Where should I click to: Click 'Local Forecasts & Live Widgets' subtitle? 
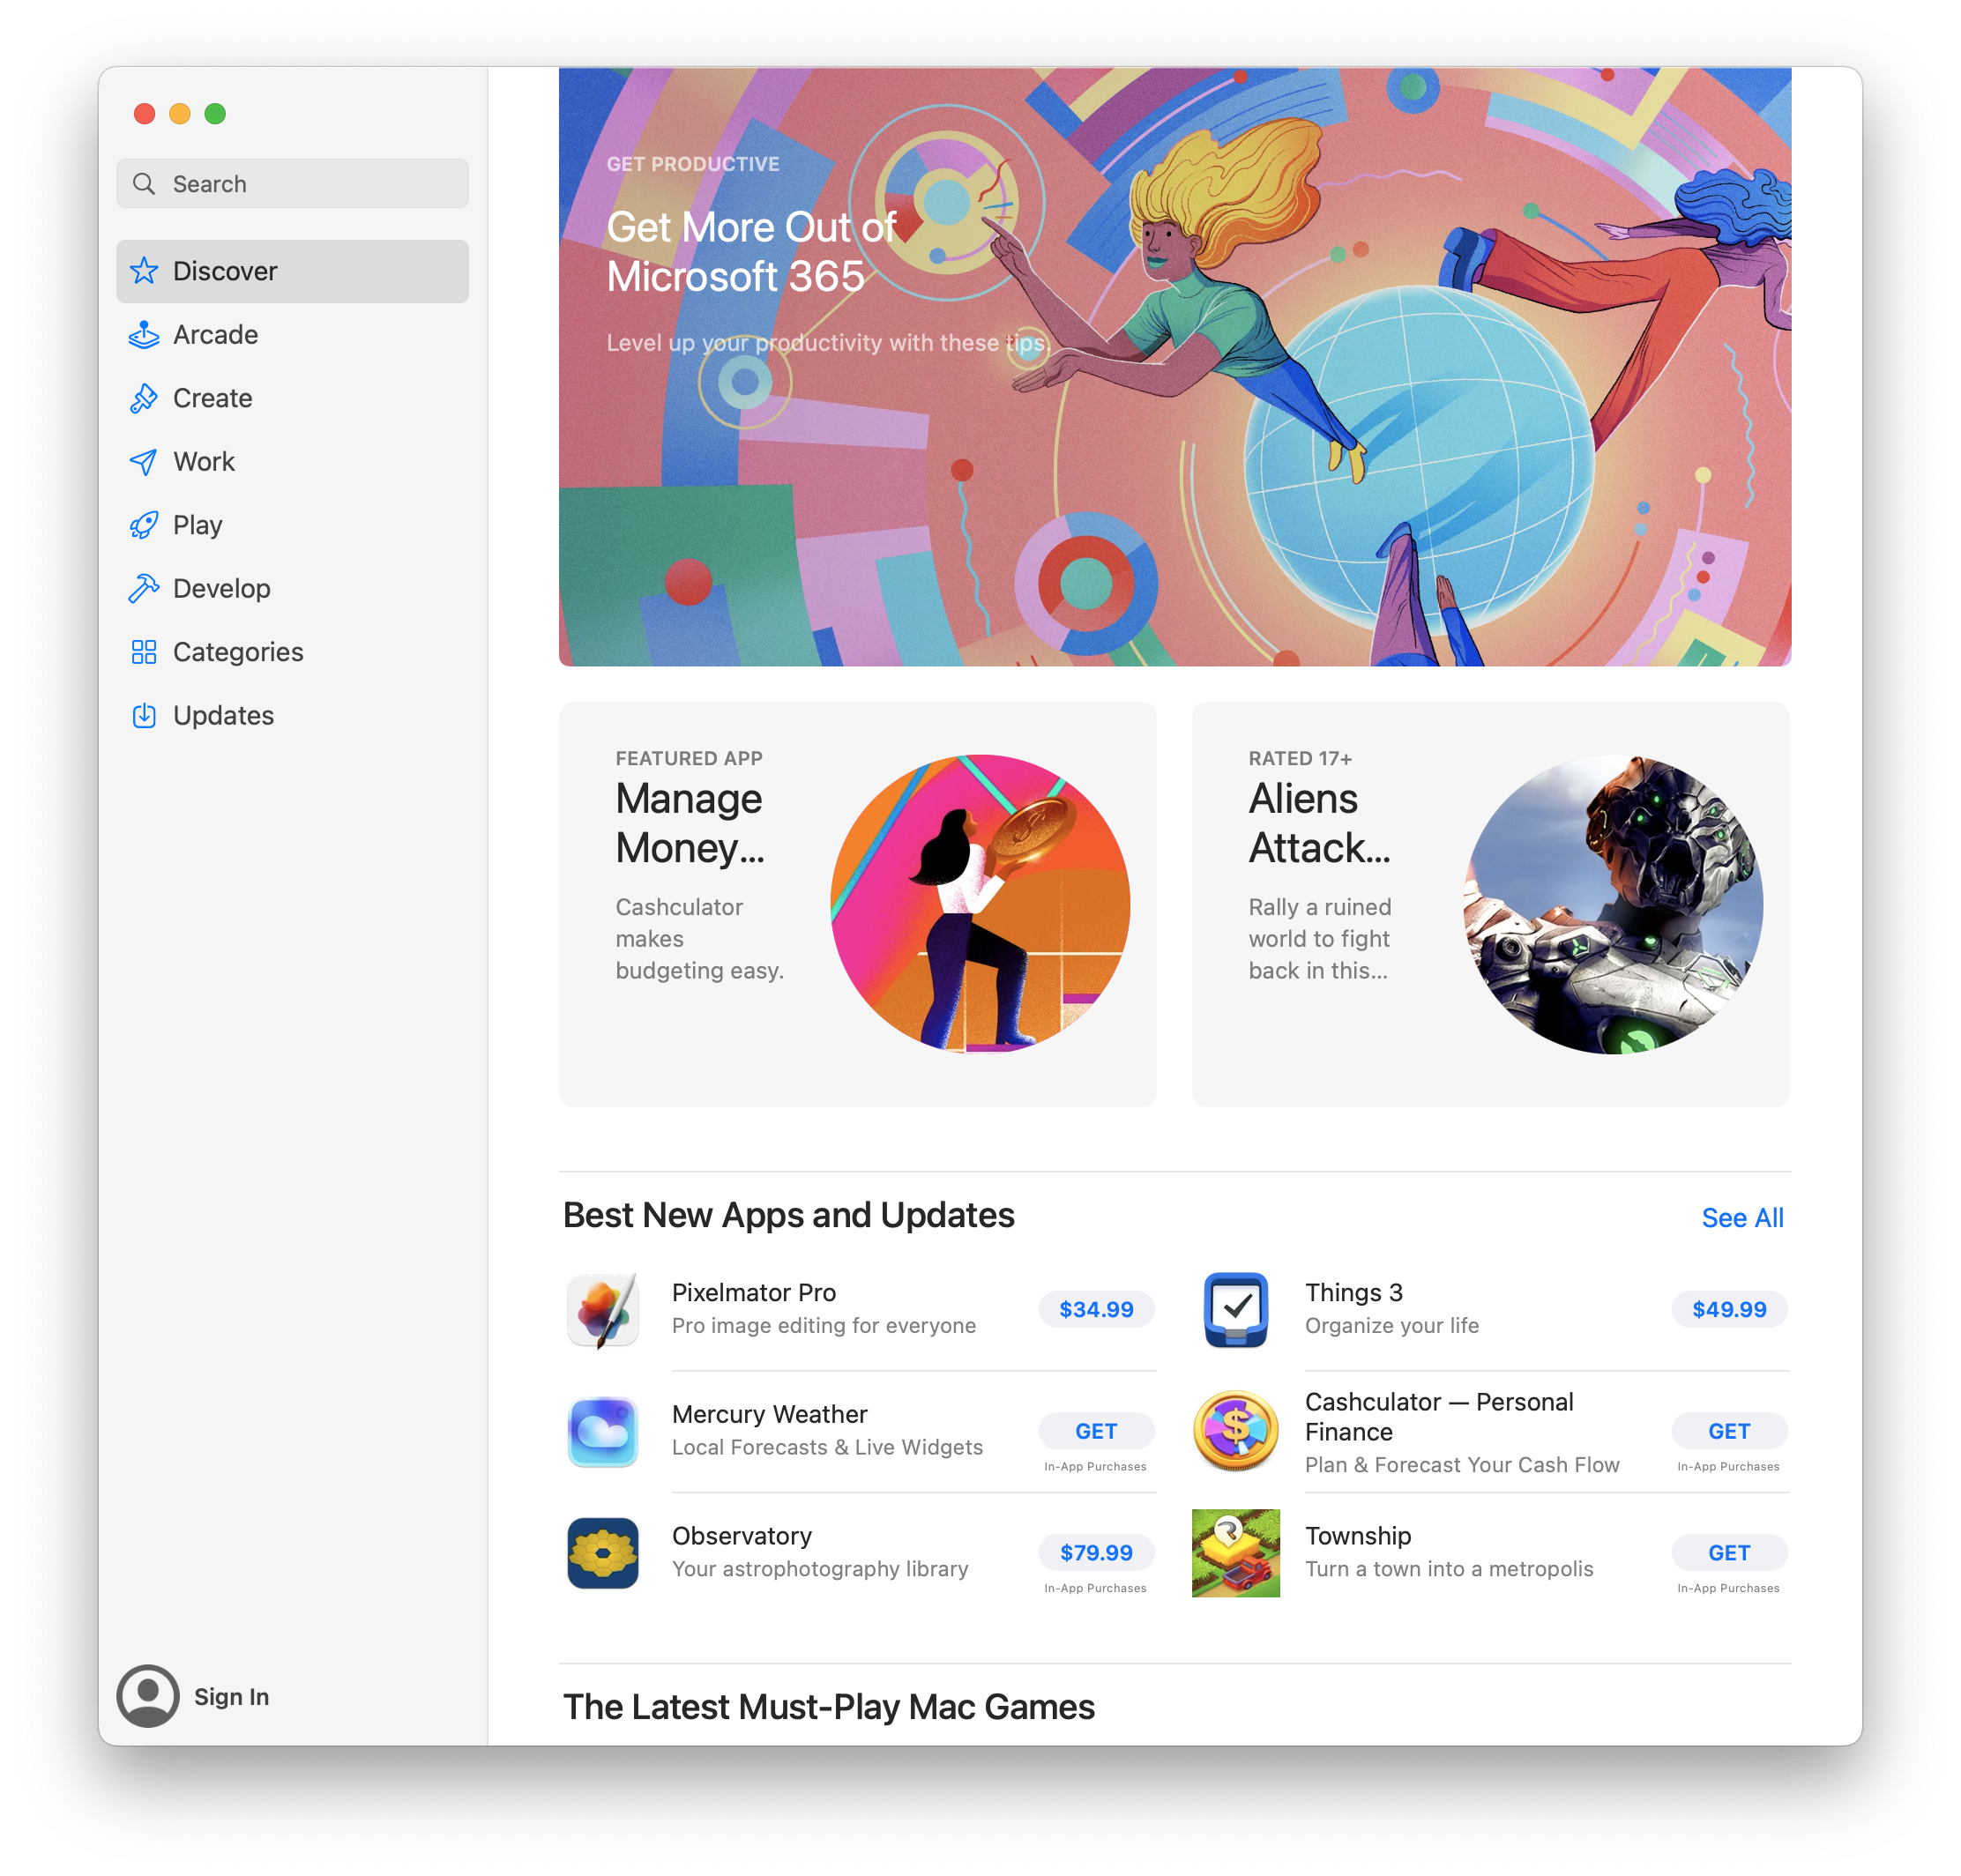(x=827, y=1448)
